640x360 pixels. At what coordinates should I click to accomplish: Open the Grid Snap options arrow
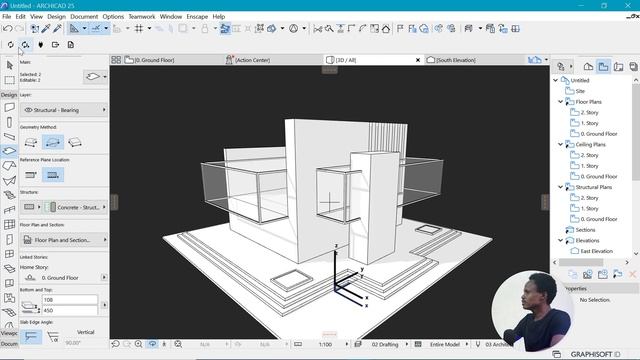149,29
